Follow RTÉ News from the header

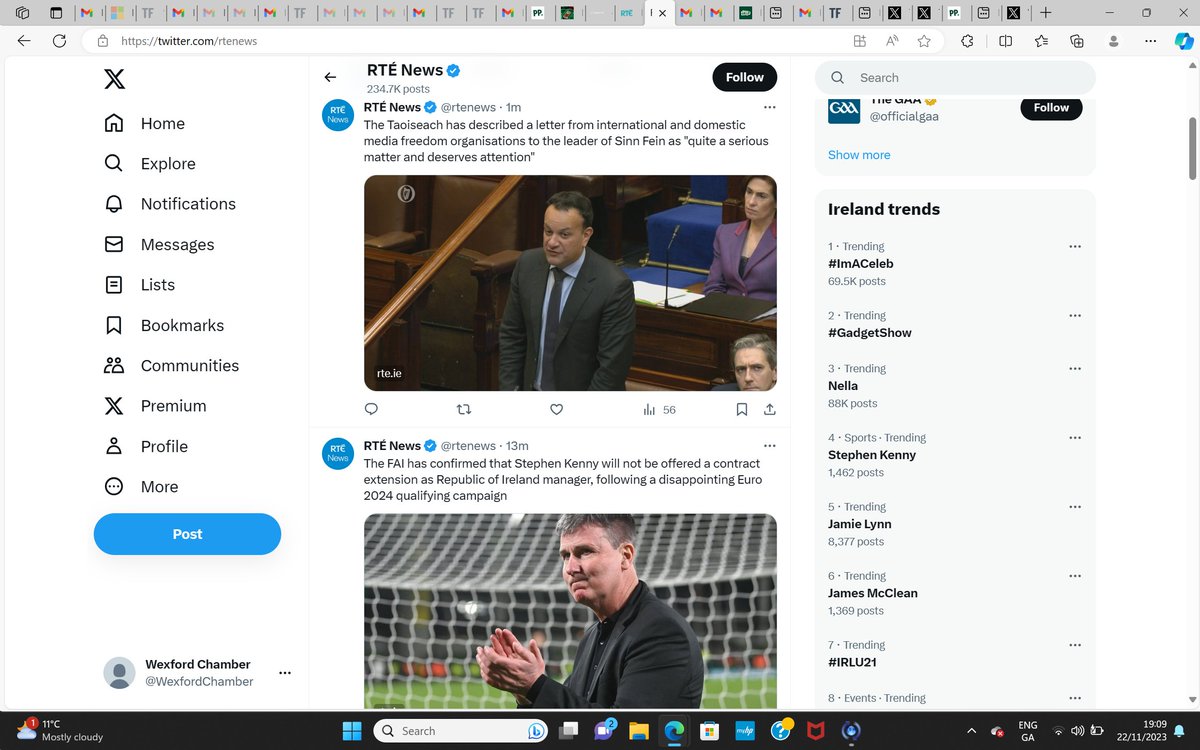[745, 77]
